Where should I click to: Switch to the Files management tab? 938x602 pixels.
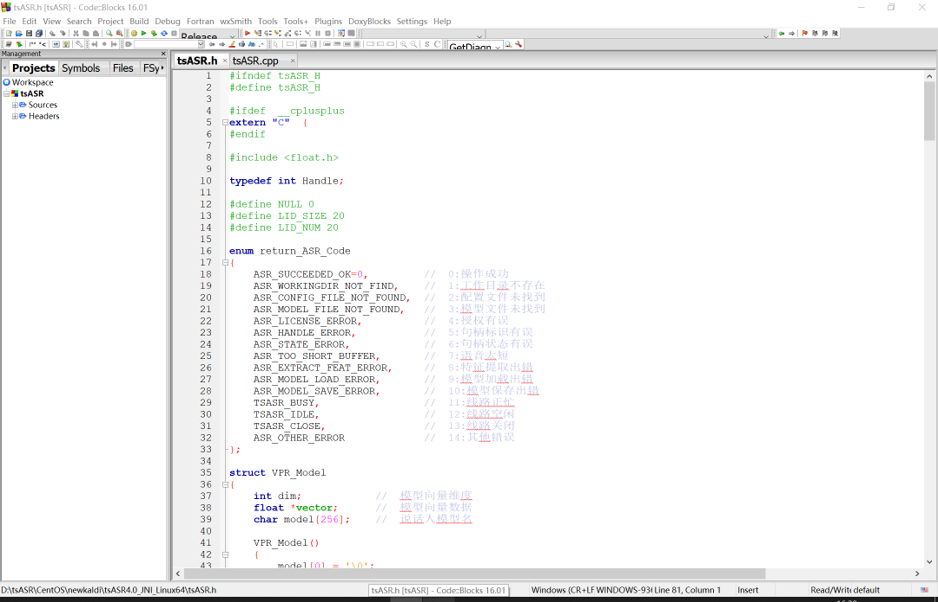click(123, 68)
